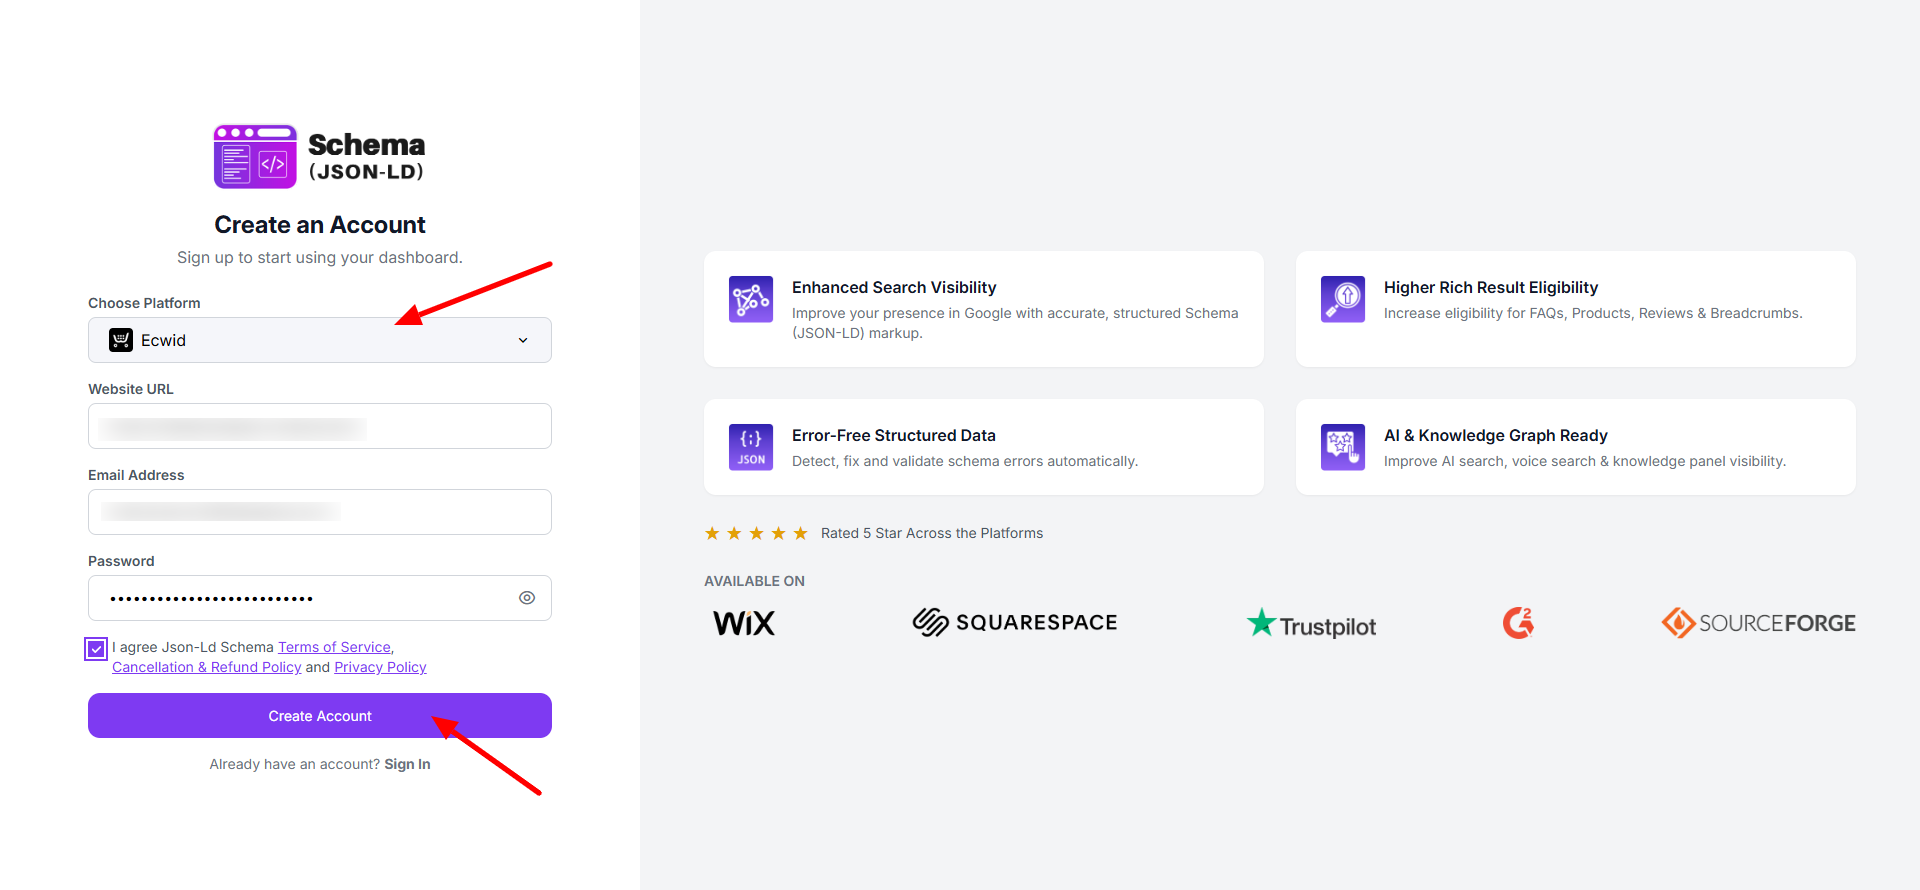This screenshot has height=890, width=1920.
Task: Click the SourceForge logo
Action: [1758, 623]
